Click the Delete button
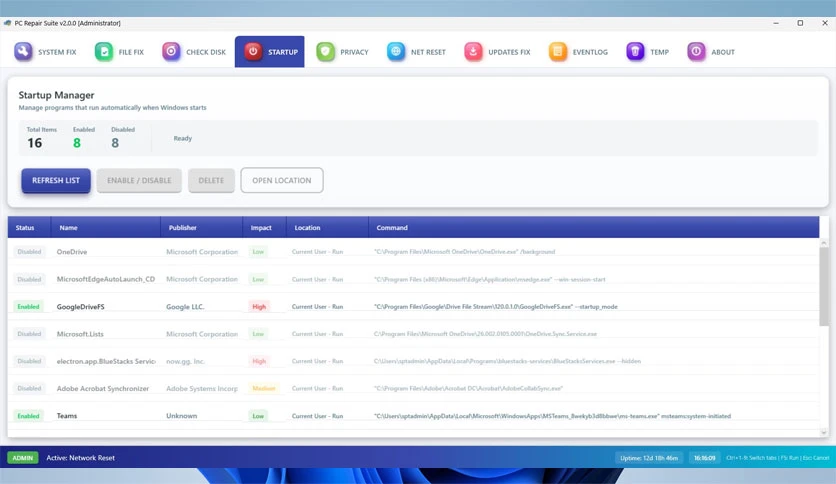The width and height of the screenshot is (836, 484). (211, 180)
